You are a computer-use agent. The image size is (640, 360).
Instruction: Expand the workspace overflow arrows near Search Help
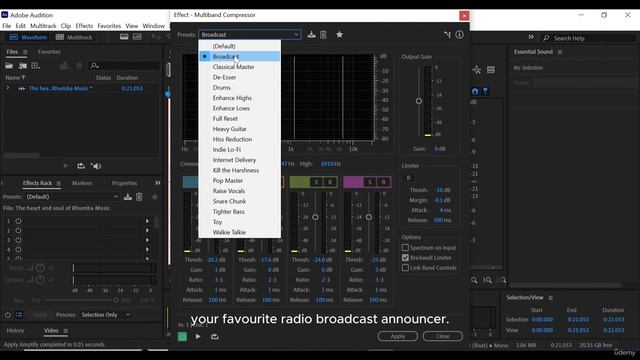pos(531,37)
